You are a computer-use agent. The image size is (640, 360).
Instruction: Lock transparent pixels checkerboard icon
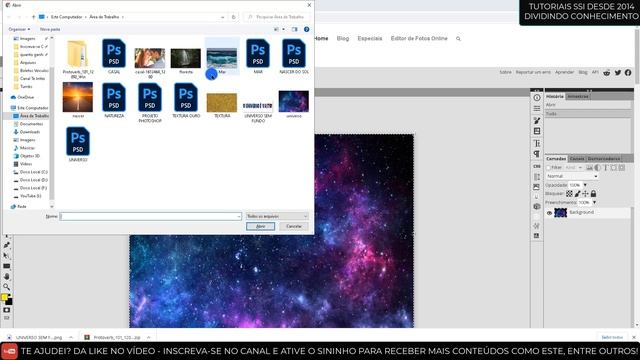coord(569,193)
